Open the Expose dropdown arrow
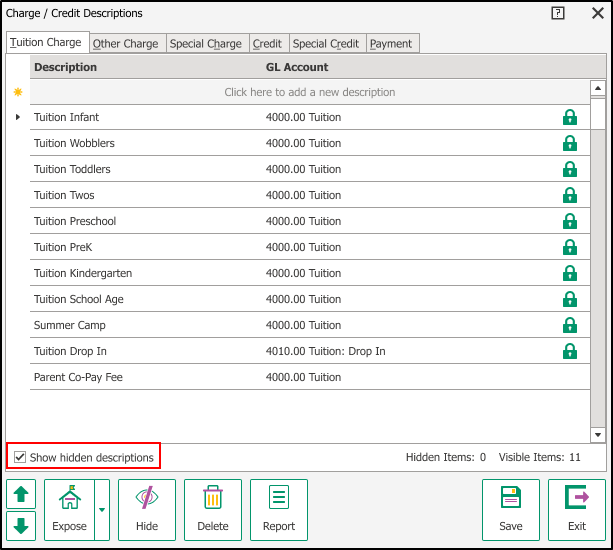Viewport: 613px width, 550px height. click(102, 510)
